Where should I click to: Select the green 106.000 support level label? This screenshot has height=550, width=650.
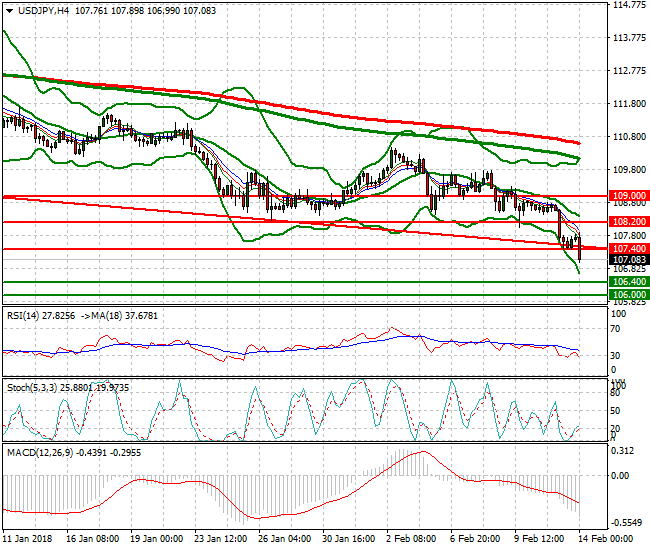point(629,295)
